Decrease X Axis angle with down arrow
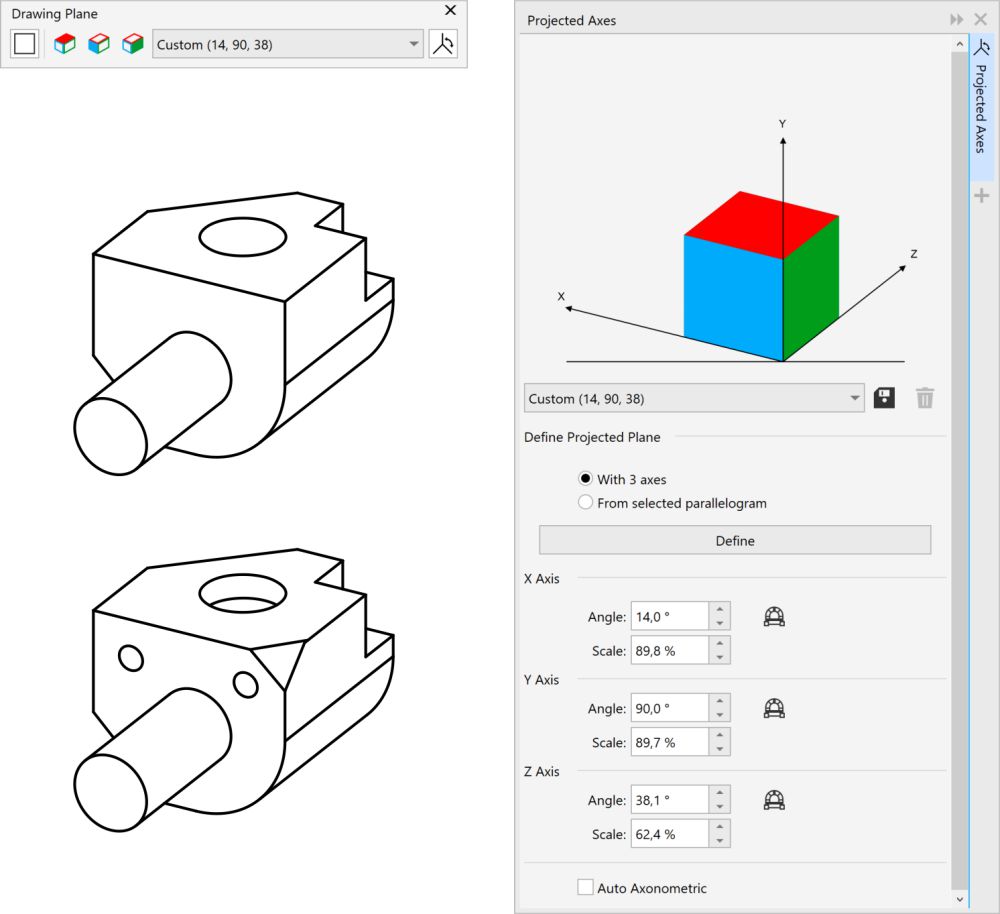 [x=719, y=624]
